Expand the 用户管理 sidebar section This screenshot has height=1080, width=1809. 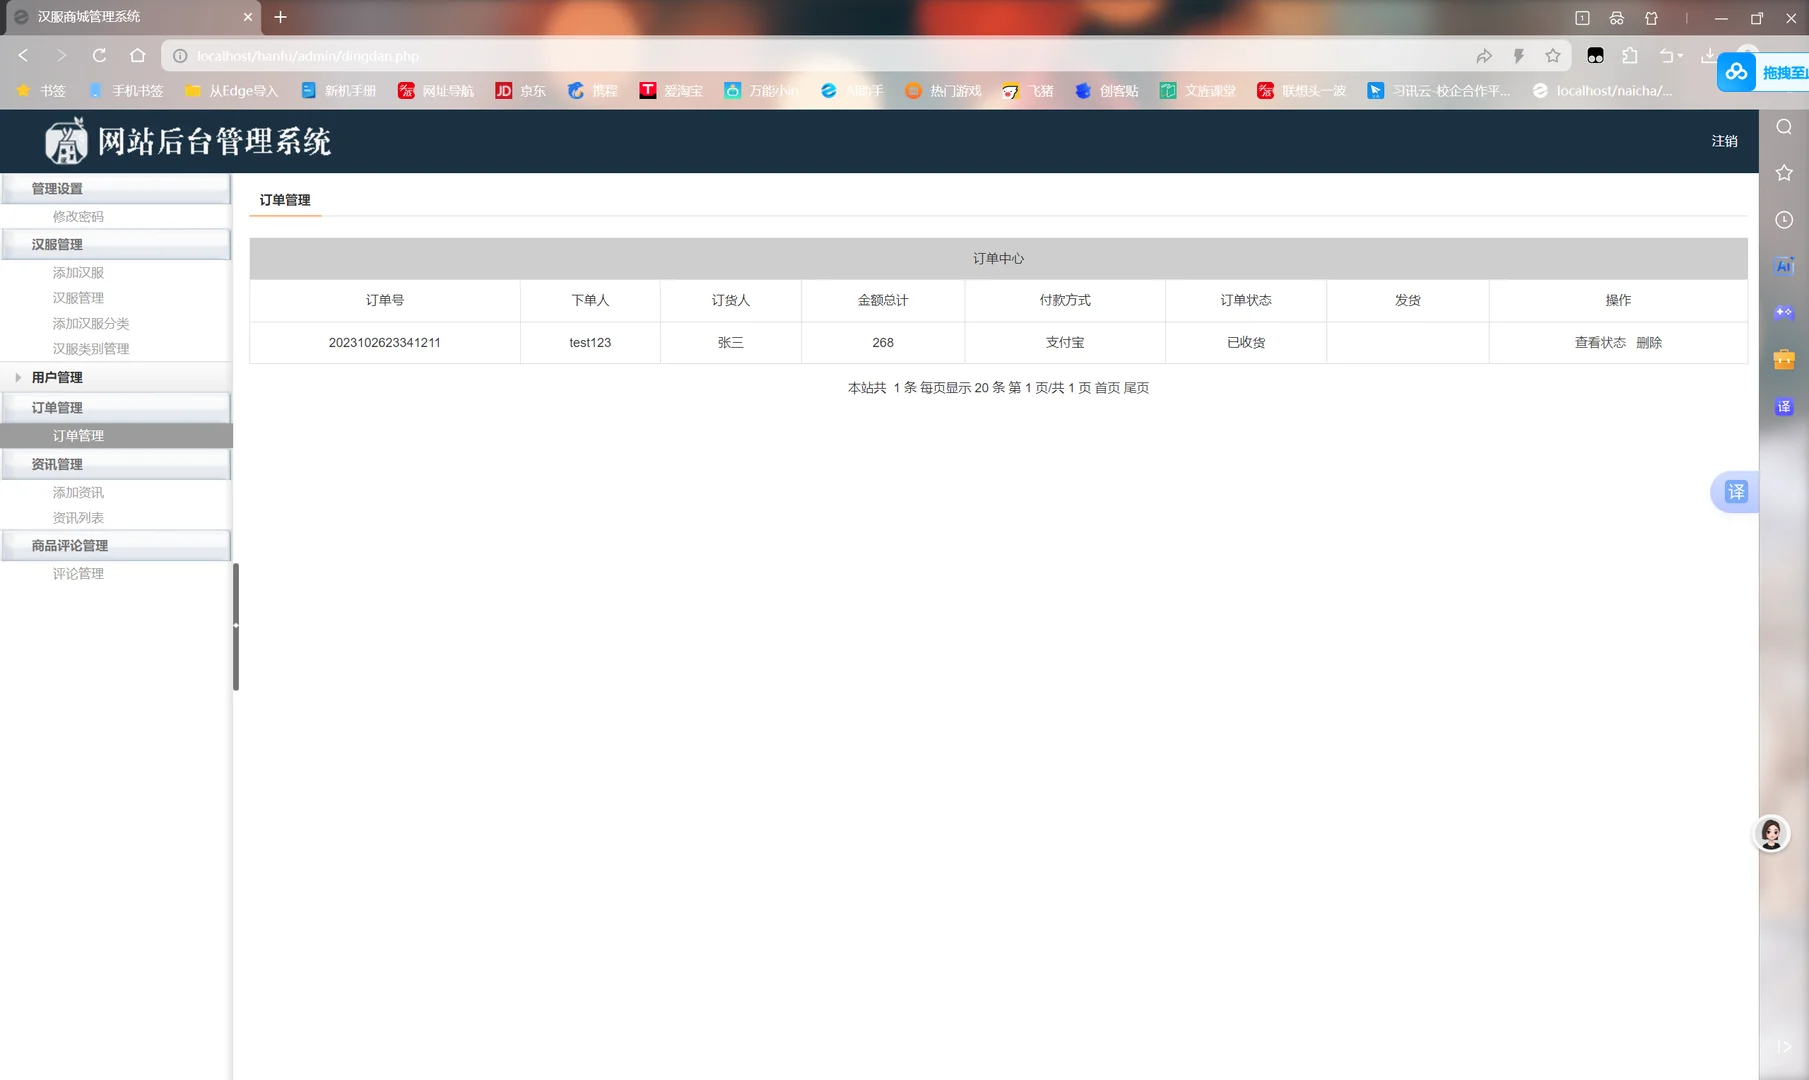116,377
